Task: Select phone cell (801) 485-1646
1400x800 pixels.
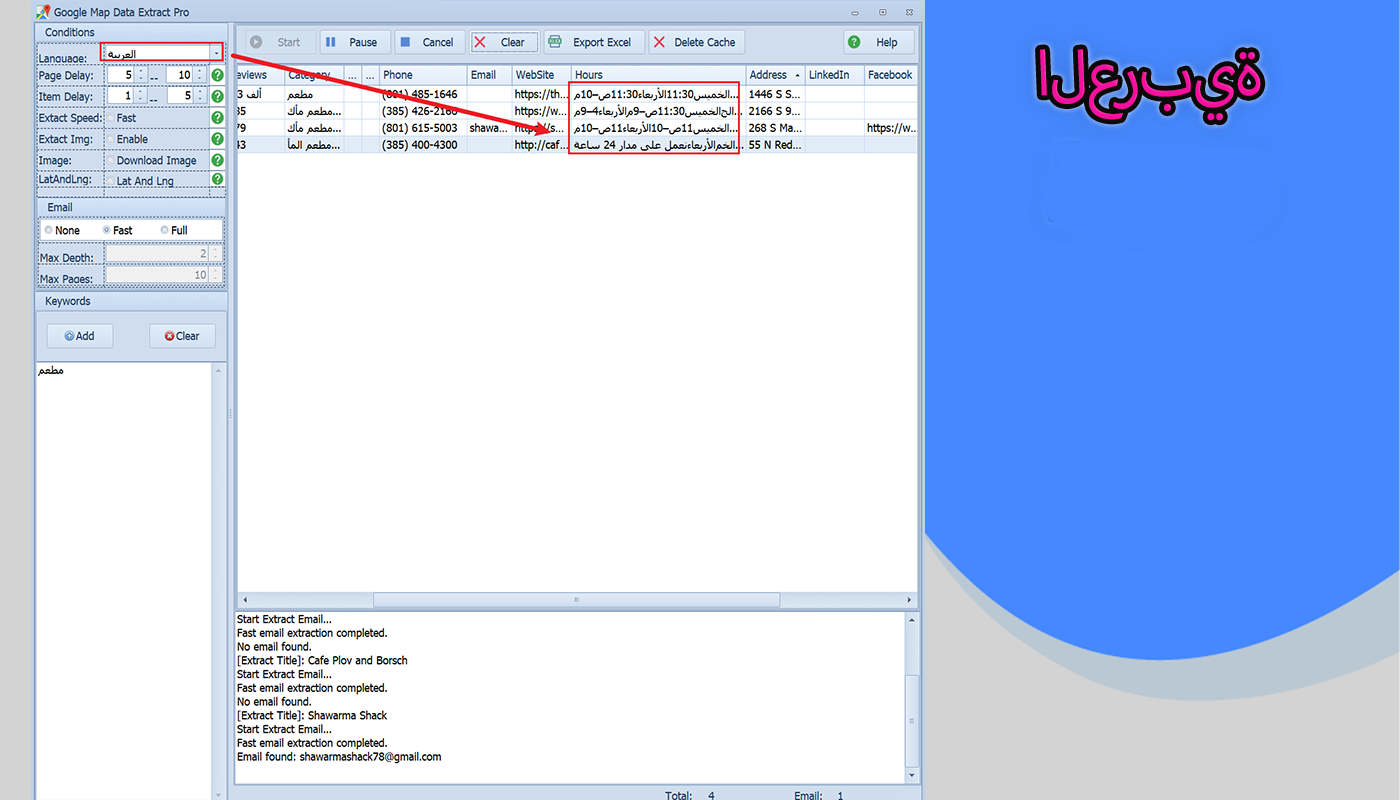Action: coord(423,94)
